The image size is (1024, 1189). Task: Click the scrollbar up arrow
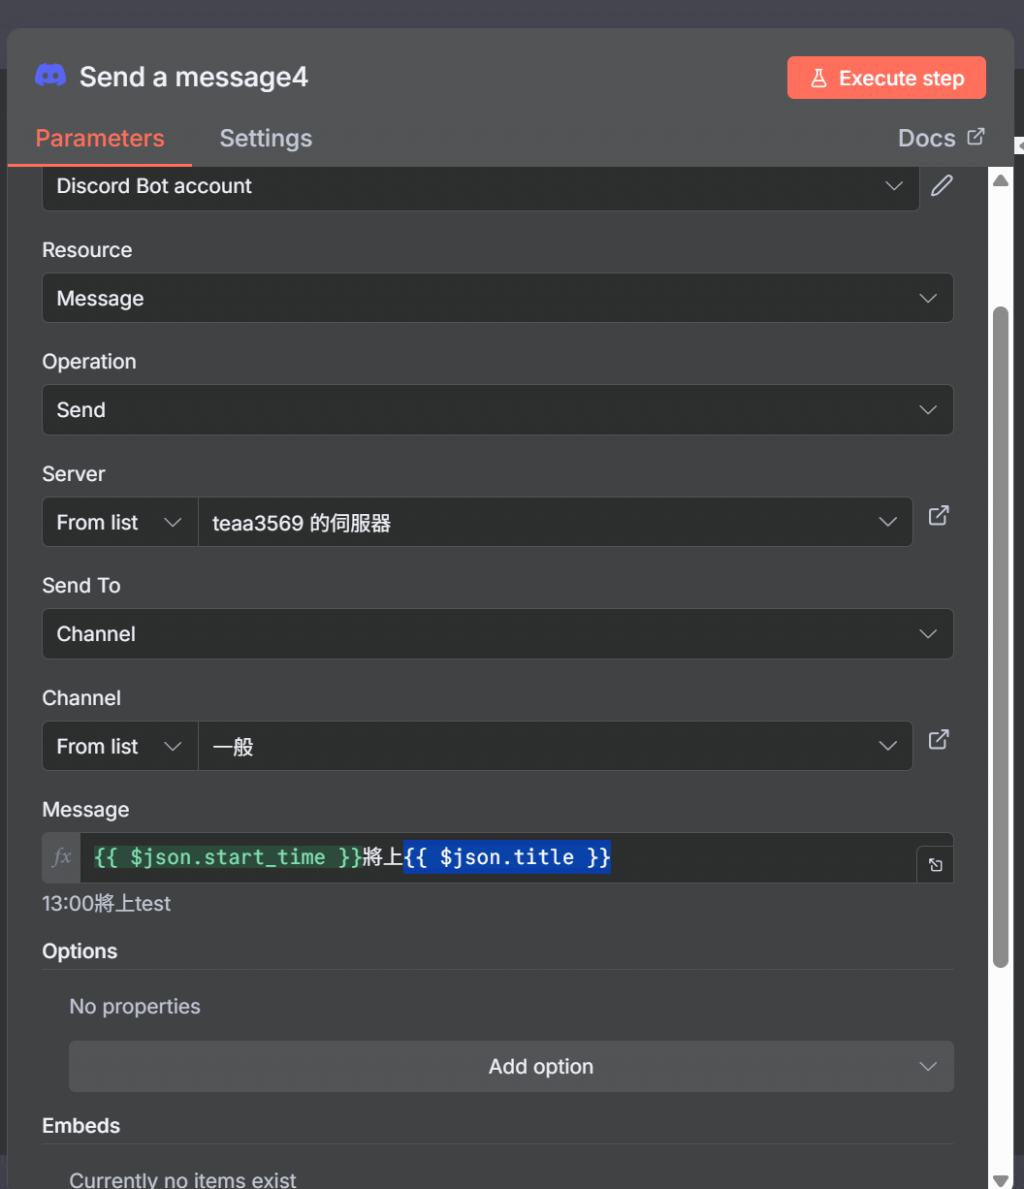pos(1000,180)
